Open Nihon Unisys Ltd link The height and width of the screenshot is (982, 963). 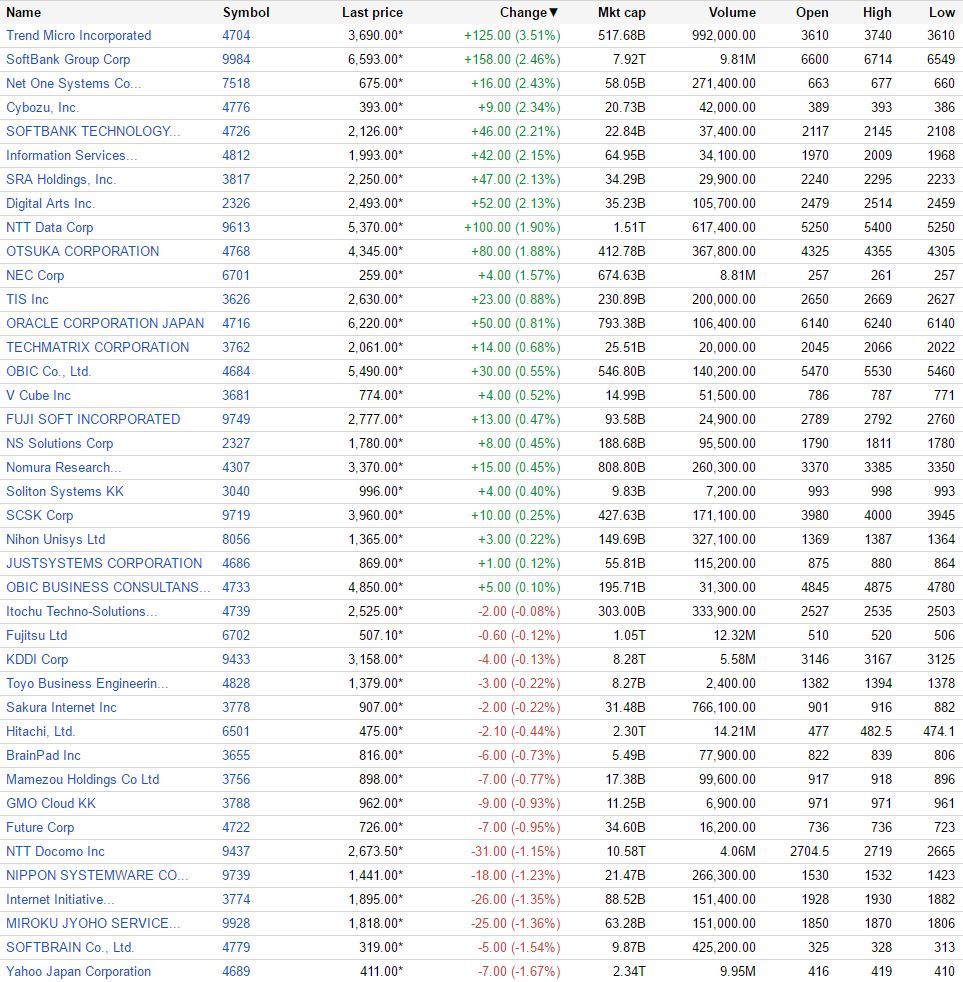[x=56, y=539]
